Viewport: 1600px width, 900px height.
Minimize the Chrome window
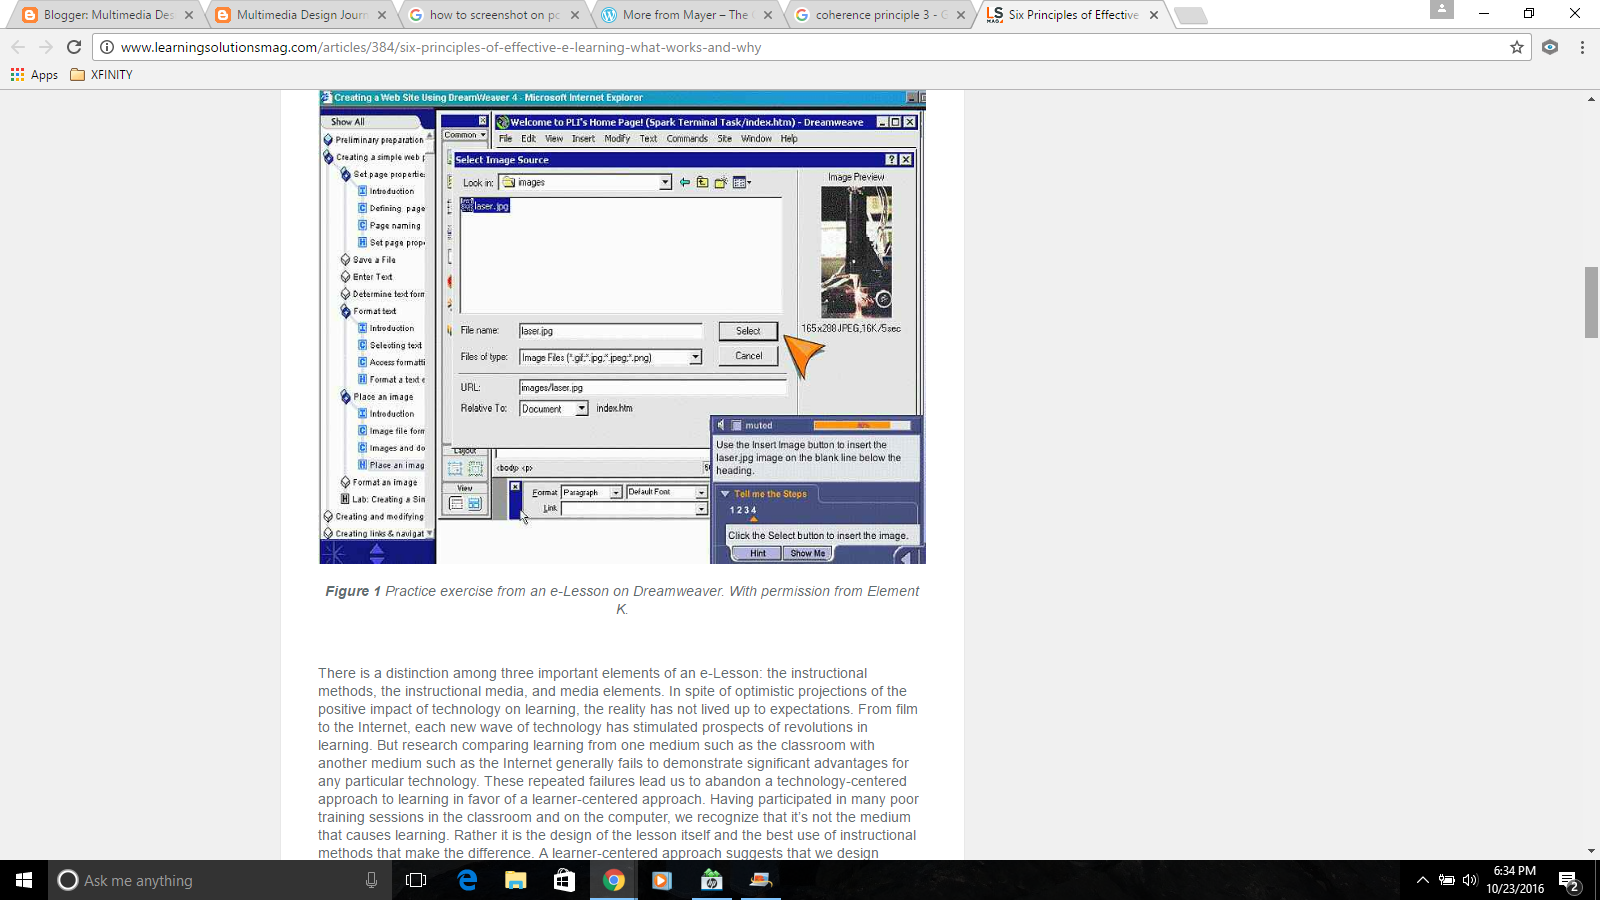coord(1484,13)
